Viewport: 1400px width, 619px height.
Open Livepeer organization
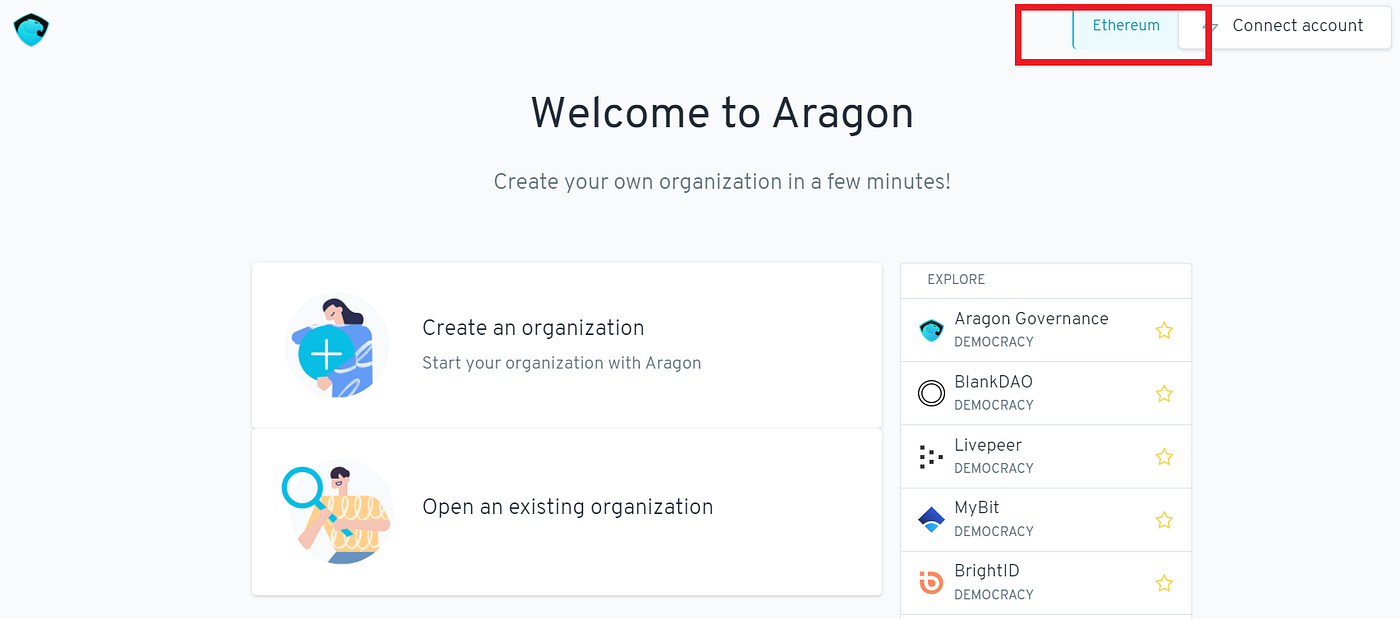tap(1046, 456)
